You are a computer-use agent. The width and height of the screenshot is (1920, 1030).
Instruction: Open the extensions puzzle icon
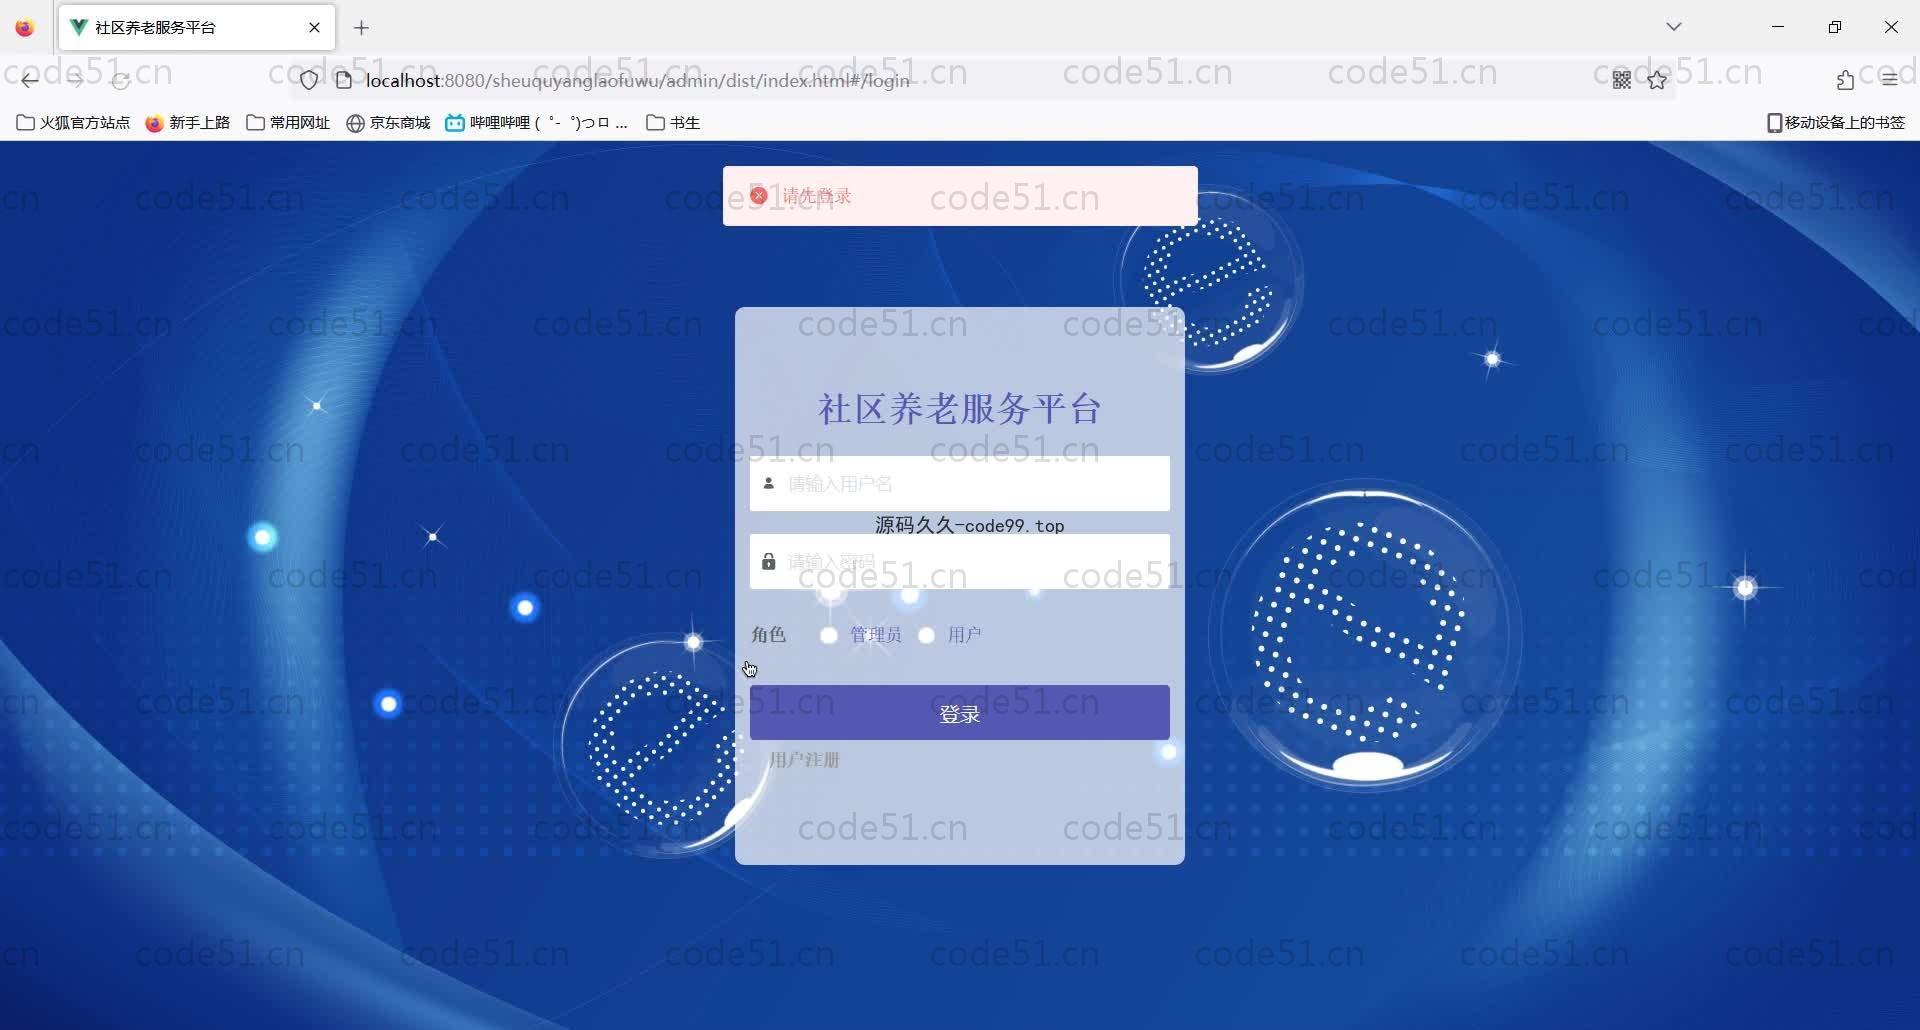point(1845,80)
